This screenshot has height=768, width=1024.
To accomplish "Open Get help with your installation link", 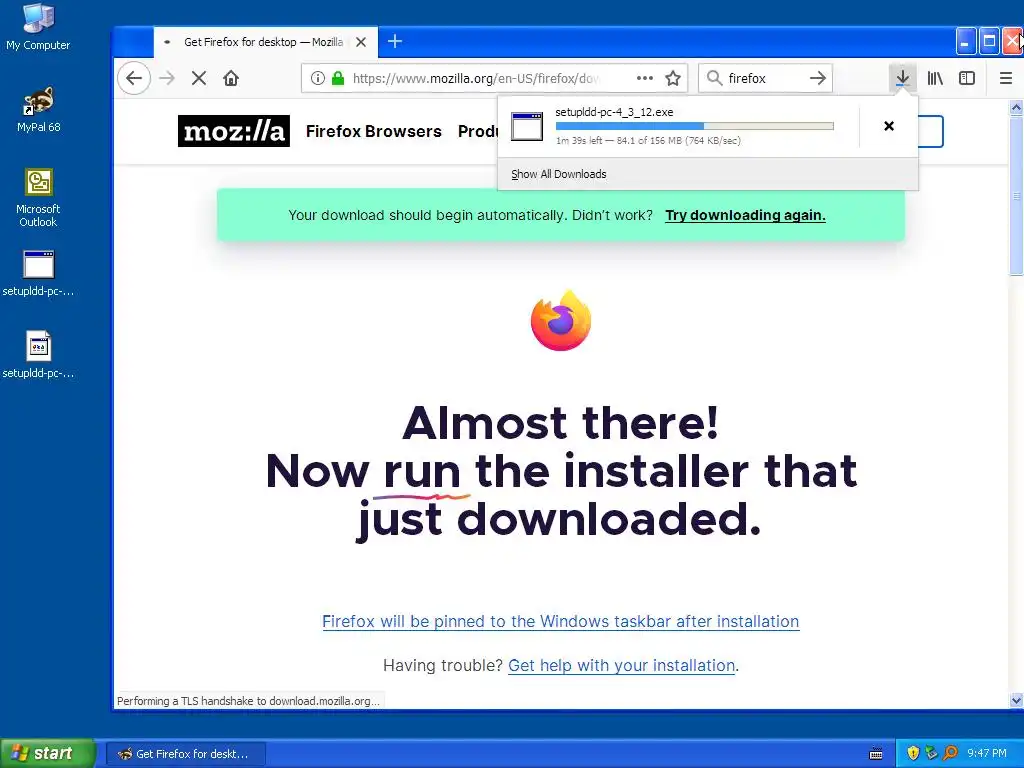I will (622, 665).
